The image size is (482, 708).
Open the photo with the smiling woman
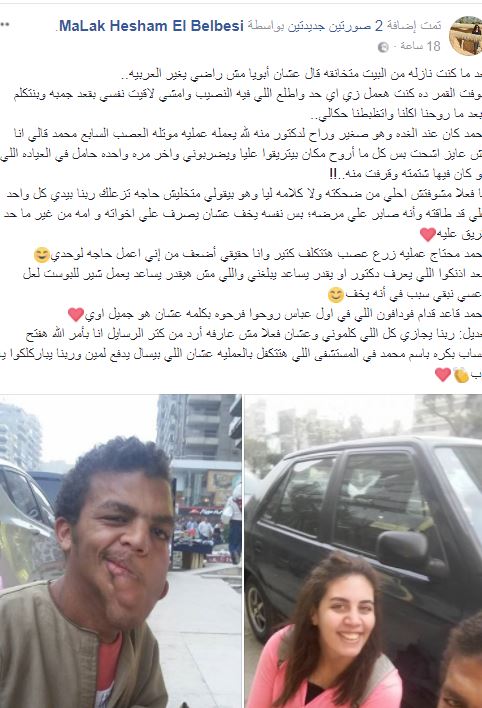pyautogui.click(x=364, y=551)
